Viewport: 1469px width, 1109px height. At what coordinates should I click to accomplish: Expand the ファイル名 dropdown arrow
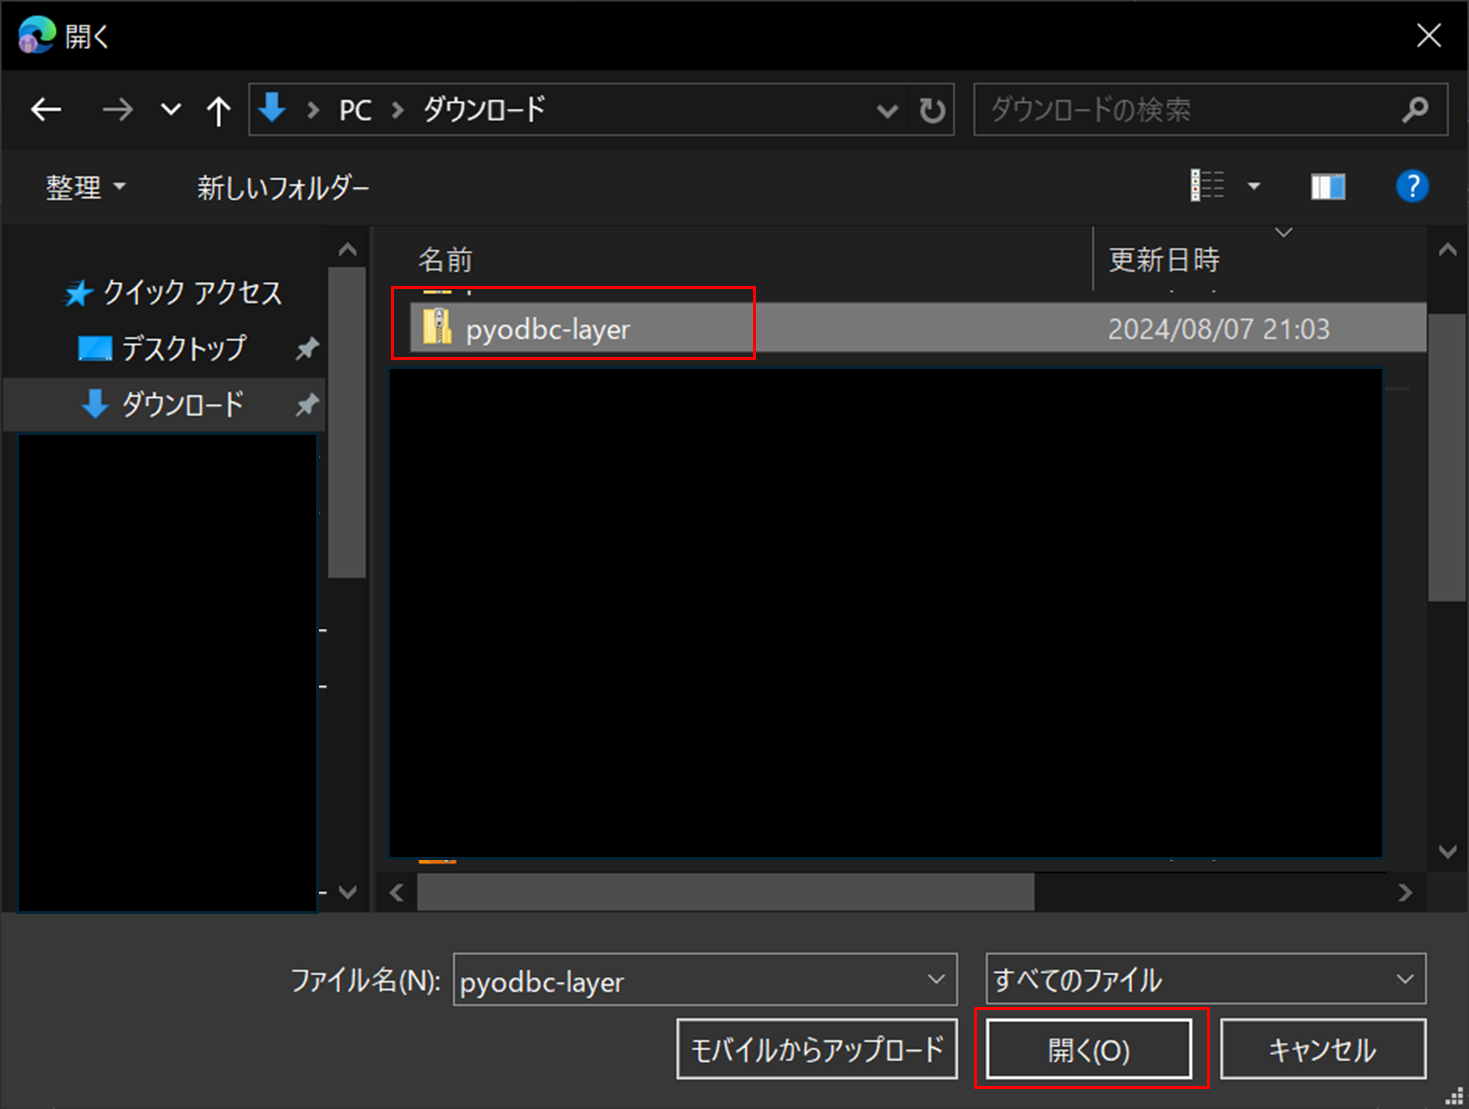pyautogui.click(x=936, y=980)
